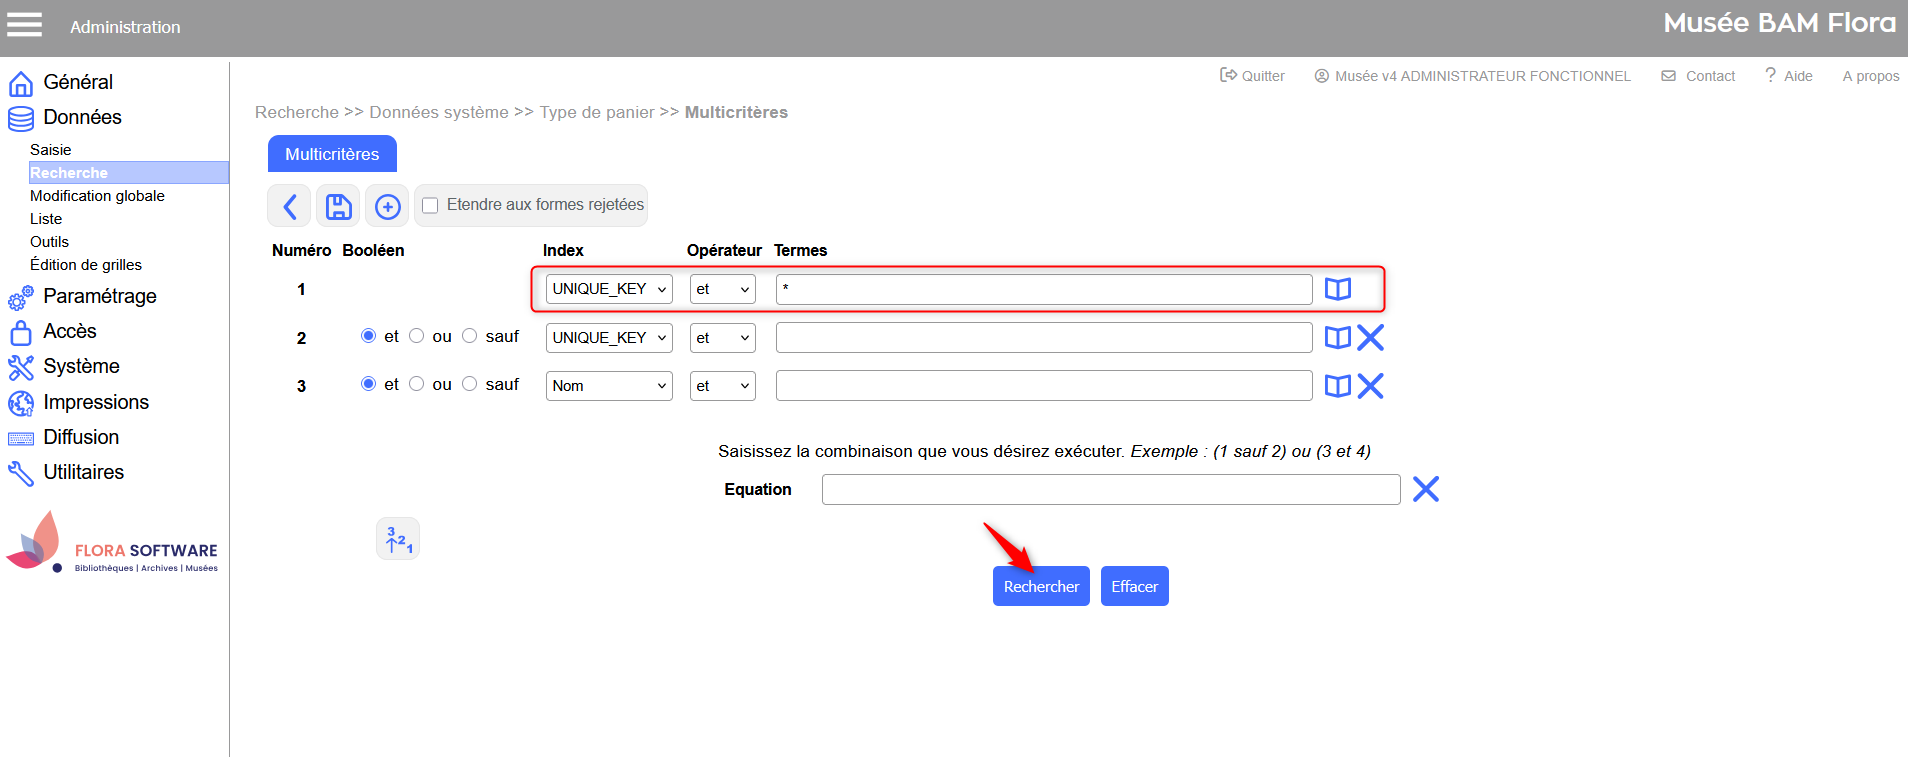
Task: Click the Rechercher button
Action: tap(1041, 586)
